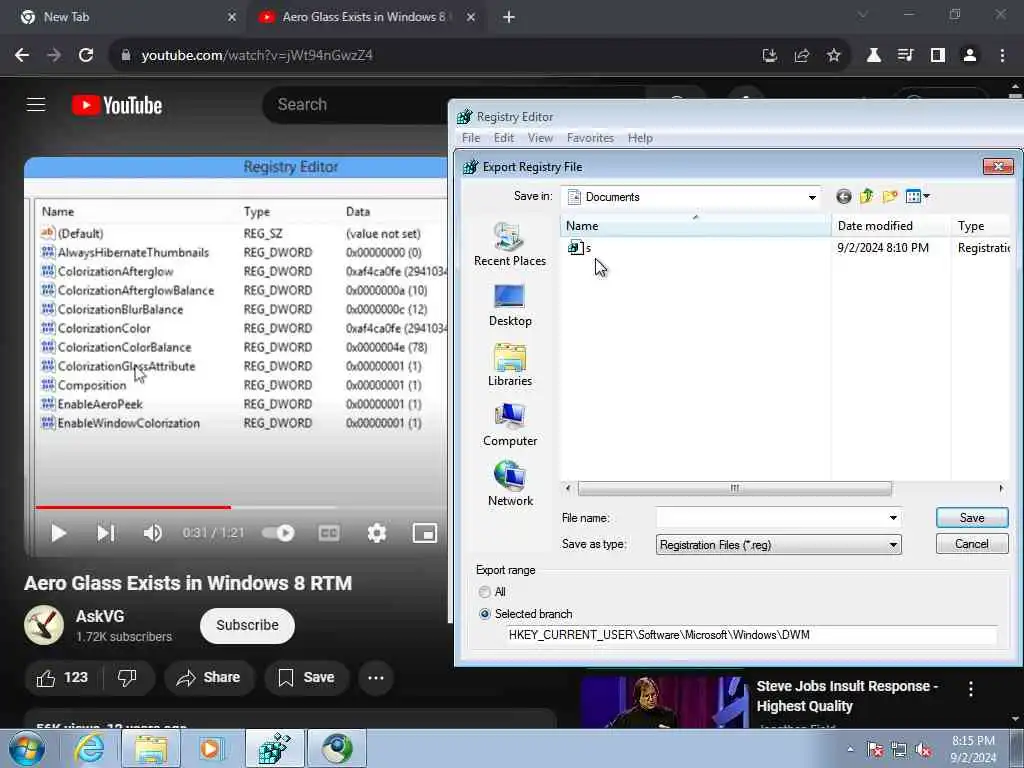
Task: Open Steve Jobs Insult Response video thumbnail
Action: click(x=664, y=703)
